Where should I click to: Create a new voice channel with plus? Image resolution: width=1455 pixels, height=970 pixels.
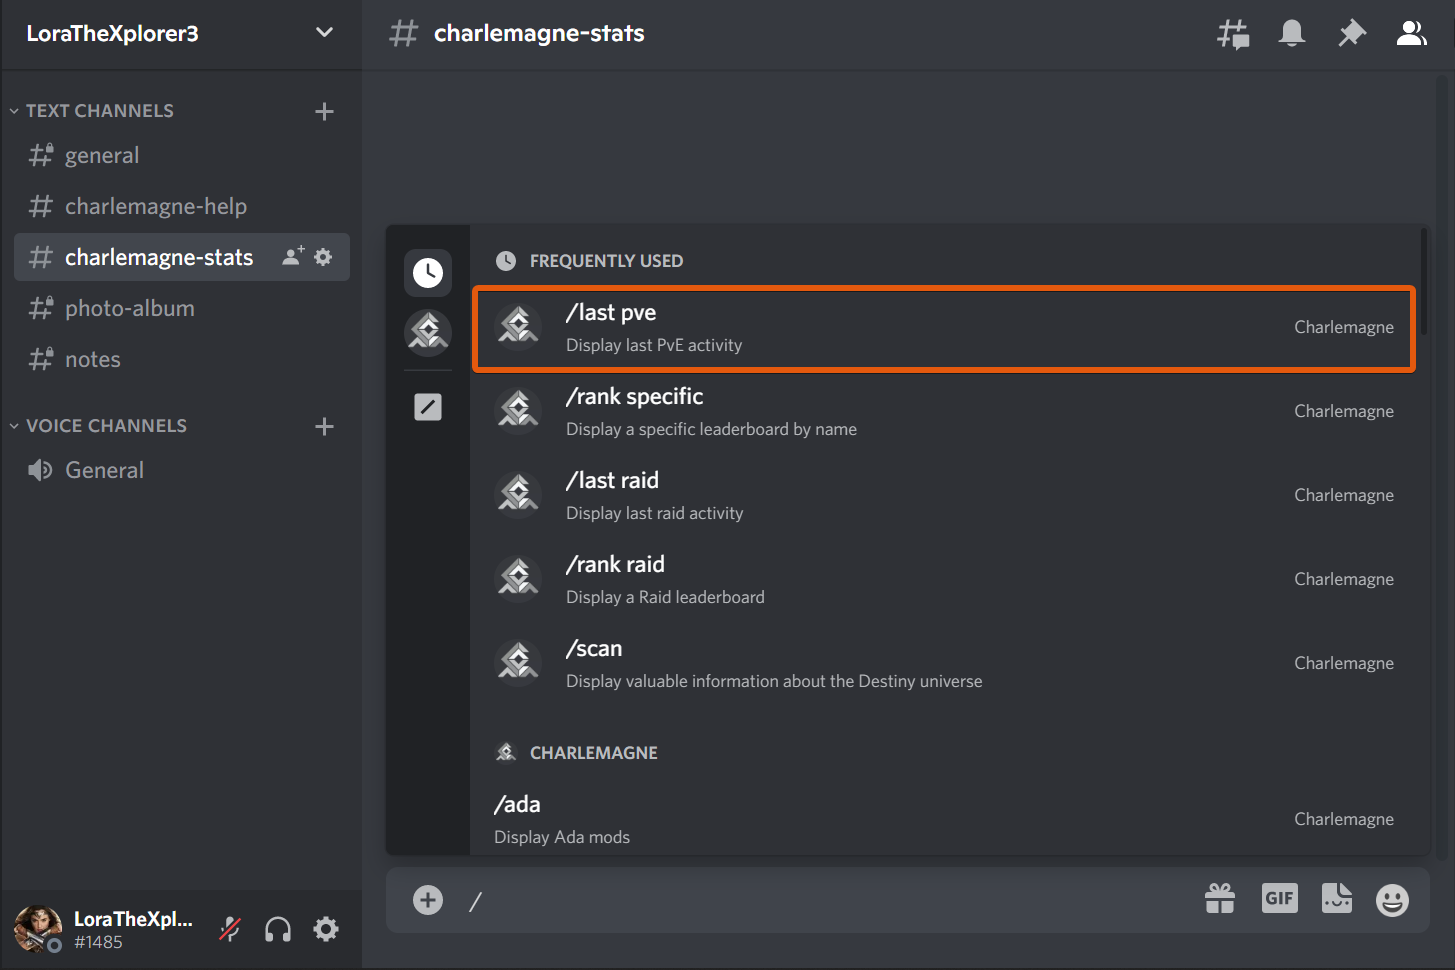[x=324, y=426]
